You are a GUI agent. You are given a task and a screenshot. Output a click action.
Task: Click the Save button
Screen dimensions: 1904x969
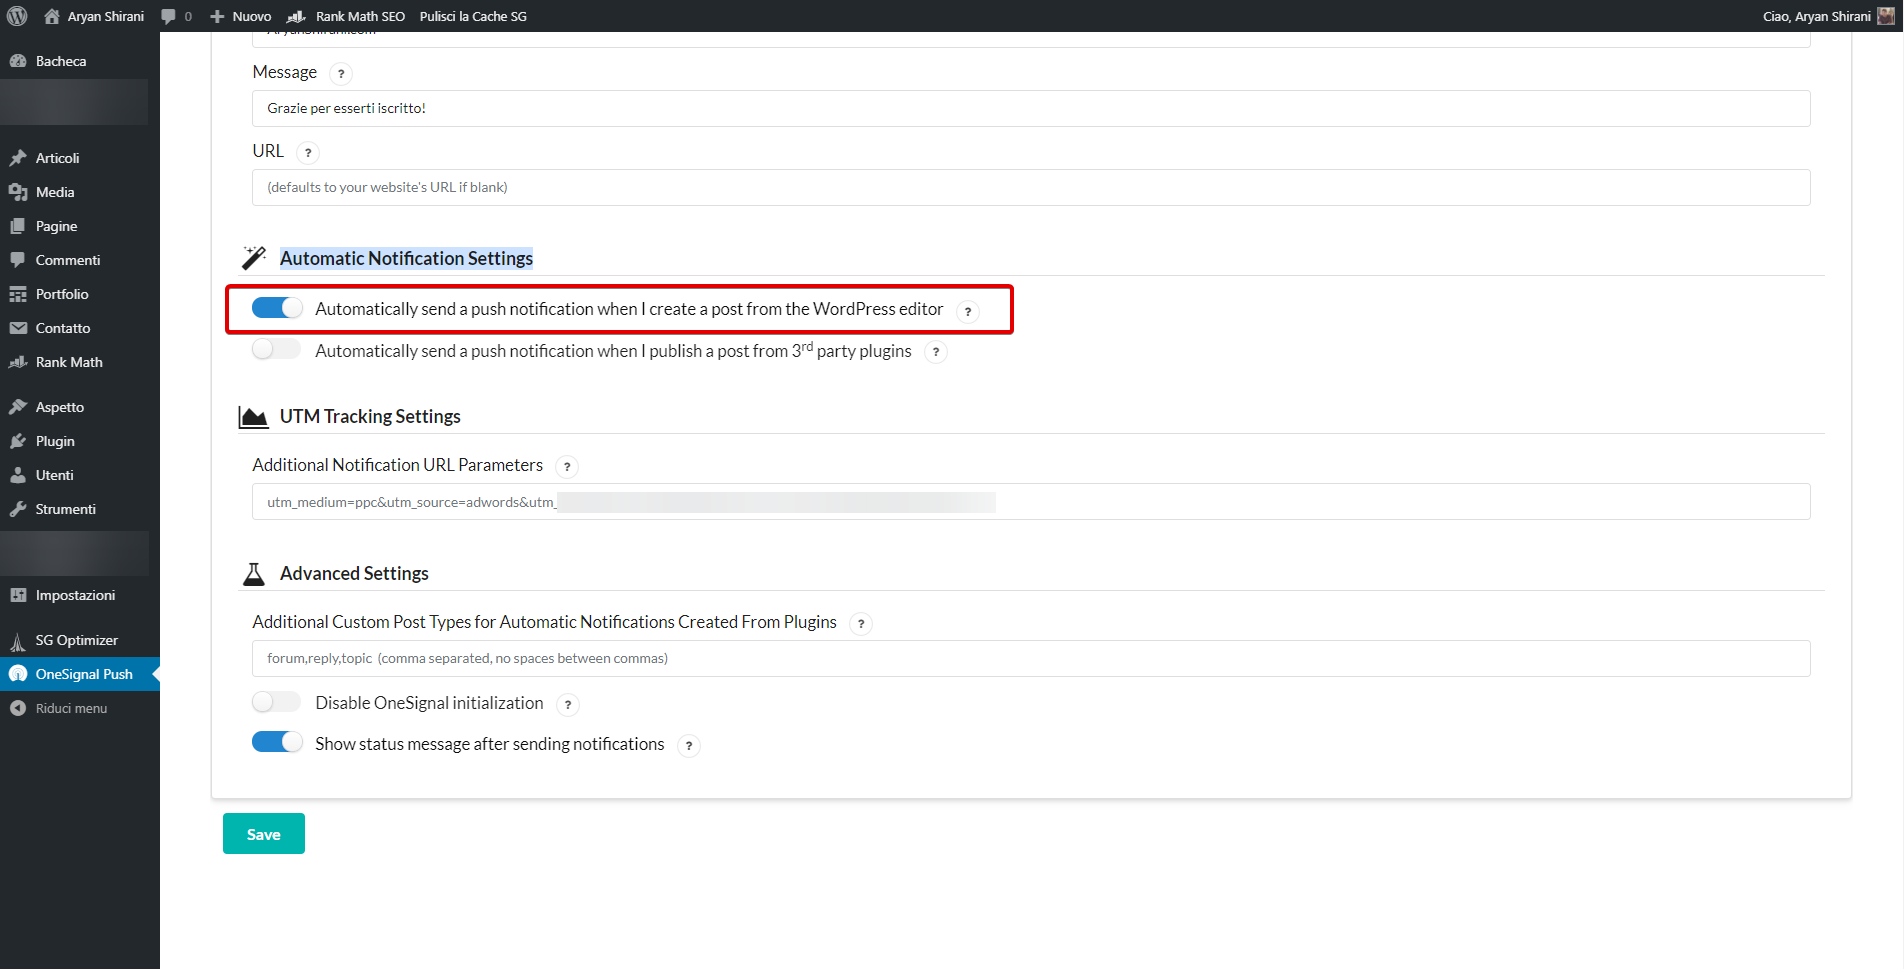pos(264,833)
